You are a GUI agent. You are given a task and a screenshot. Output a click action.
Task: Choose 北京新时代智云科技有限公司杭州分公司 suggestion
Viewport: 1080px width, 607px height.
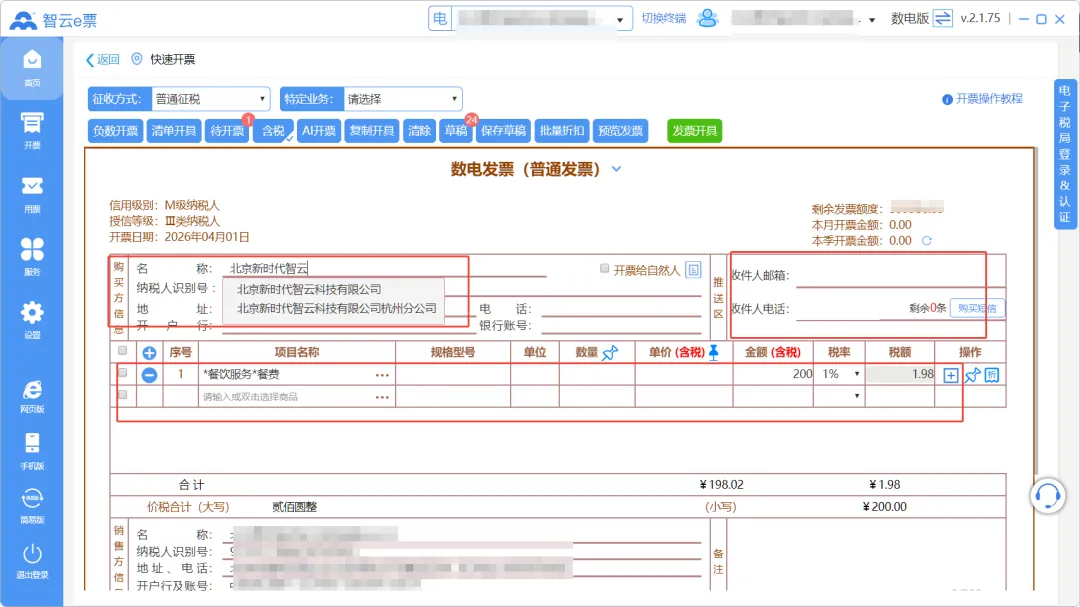coord(337,309)
